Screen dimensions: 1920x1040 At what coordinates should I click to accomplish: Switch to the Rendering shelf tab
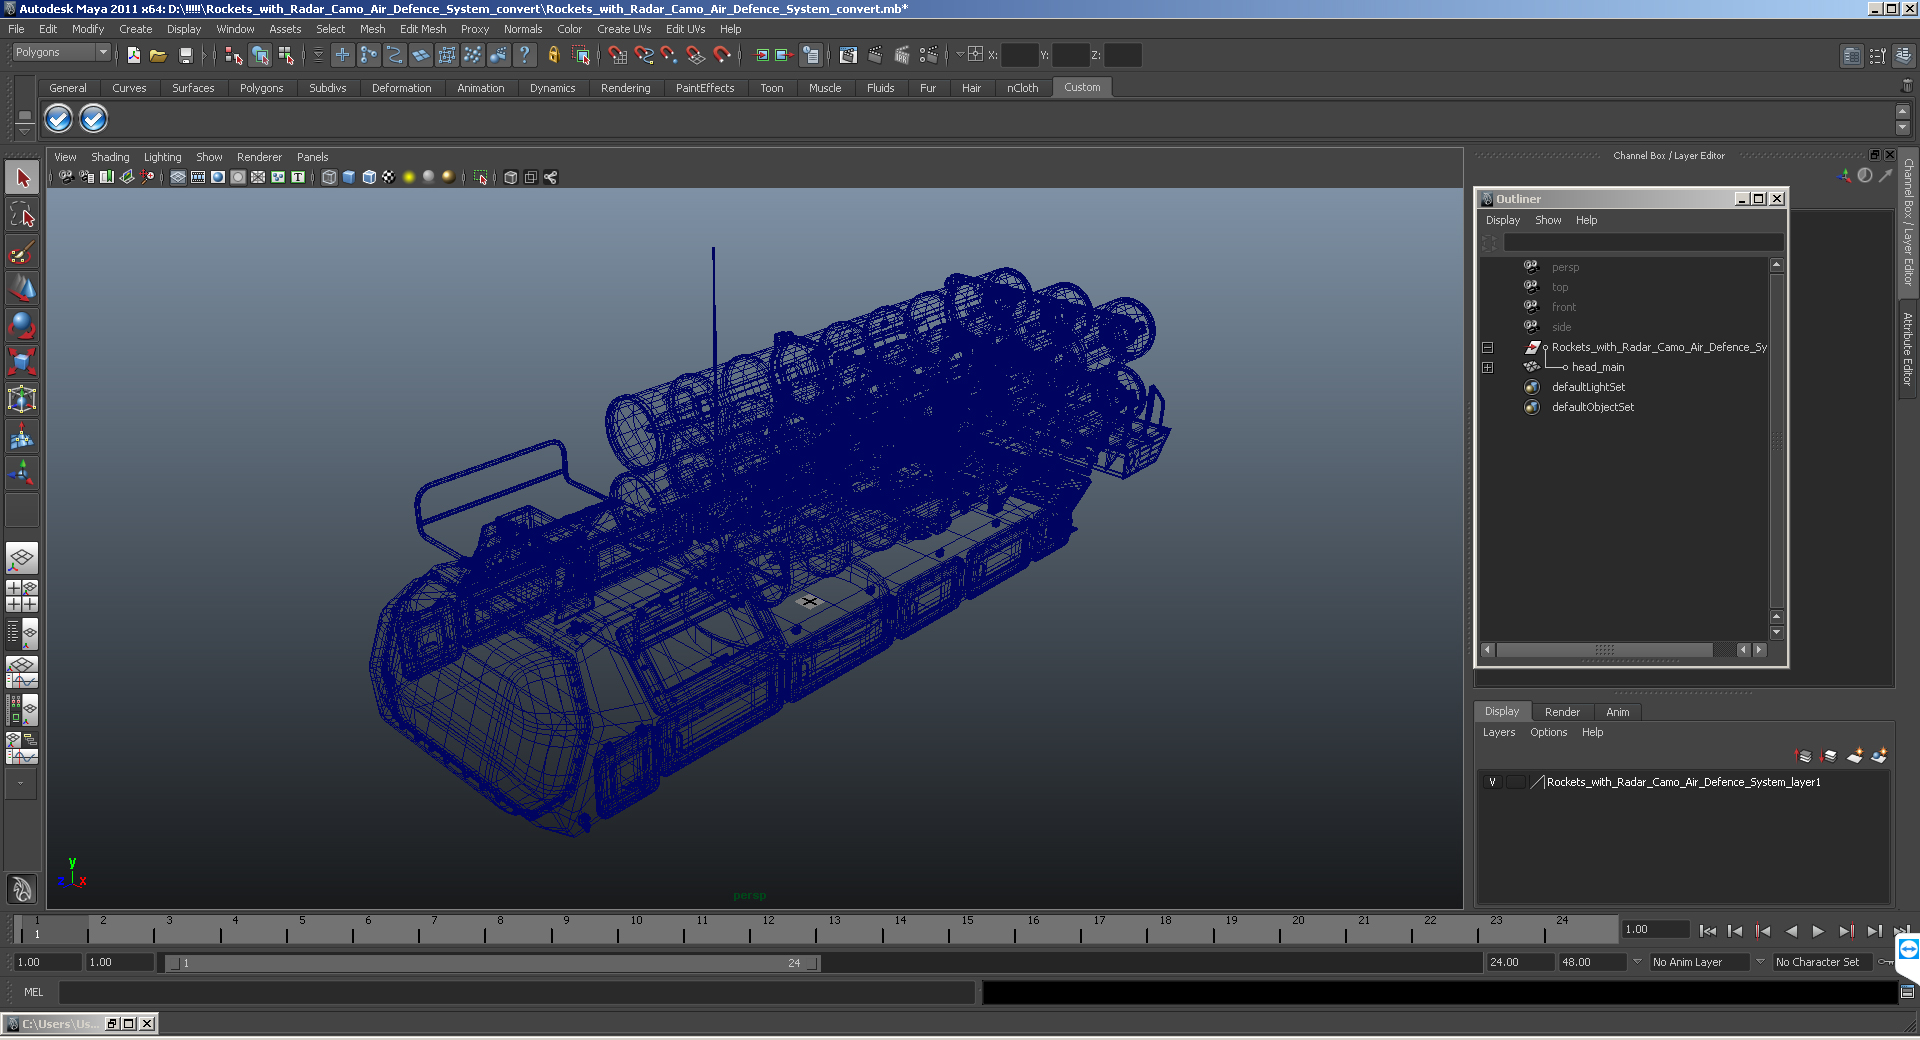pos(625,88)
